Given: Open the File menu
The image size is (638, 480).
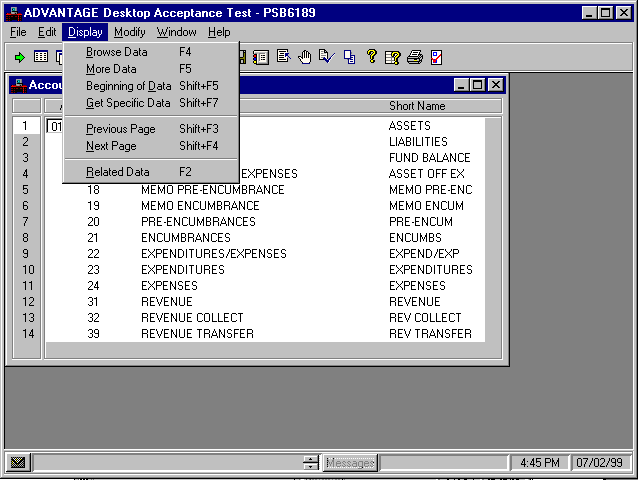Looking at the screenshot, I should [x=18, y=32].
